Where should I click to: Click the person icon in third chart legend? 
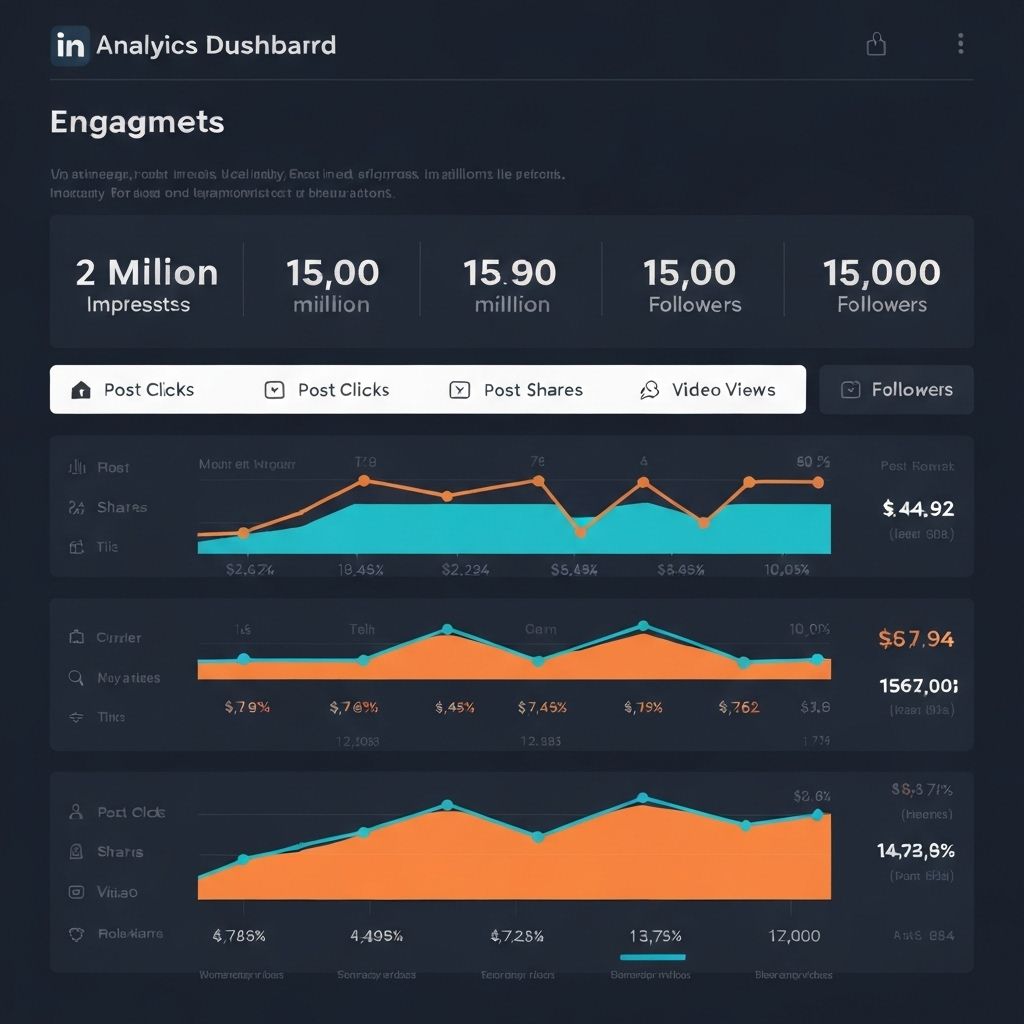[x=76, y=812]
